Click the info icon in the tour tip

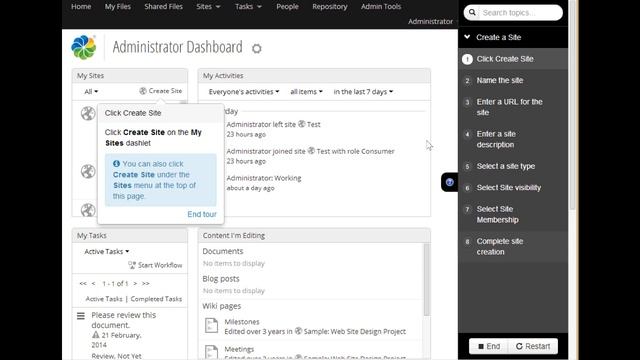116,164
